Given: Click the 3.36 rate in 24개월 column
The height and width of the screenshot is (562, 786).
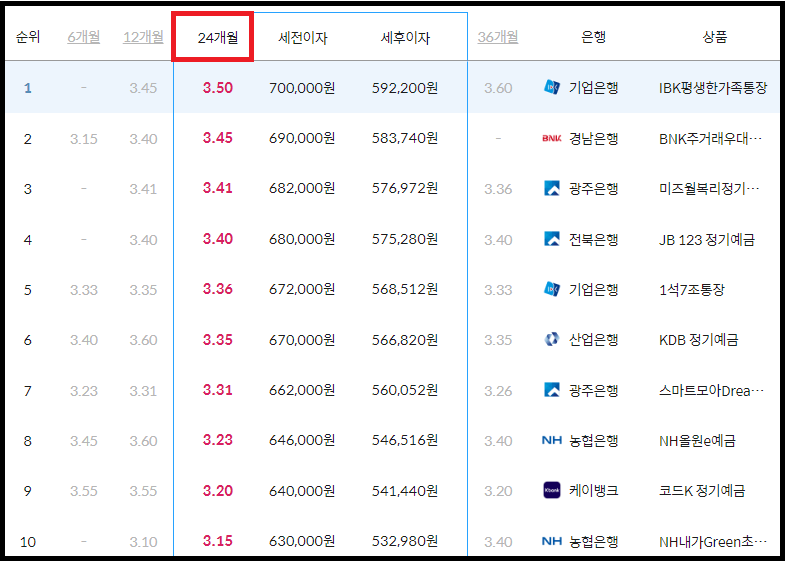Looking at the screenshot, I should point(218,289).
